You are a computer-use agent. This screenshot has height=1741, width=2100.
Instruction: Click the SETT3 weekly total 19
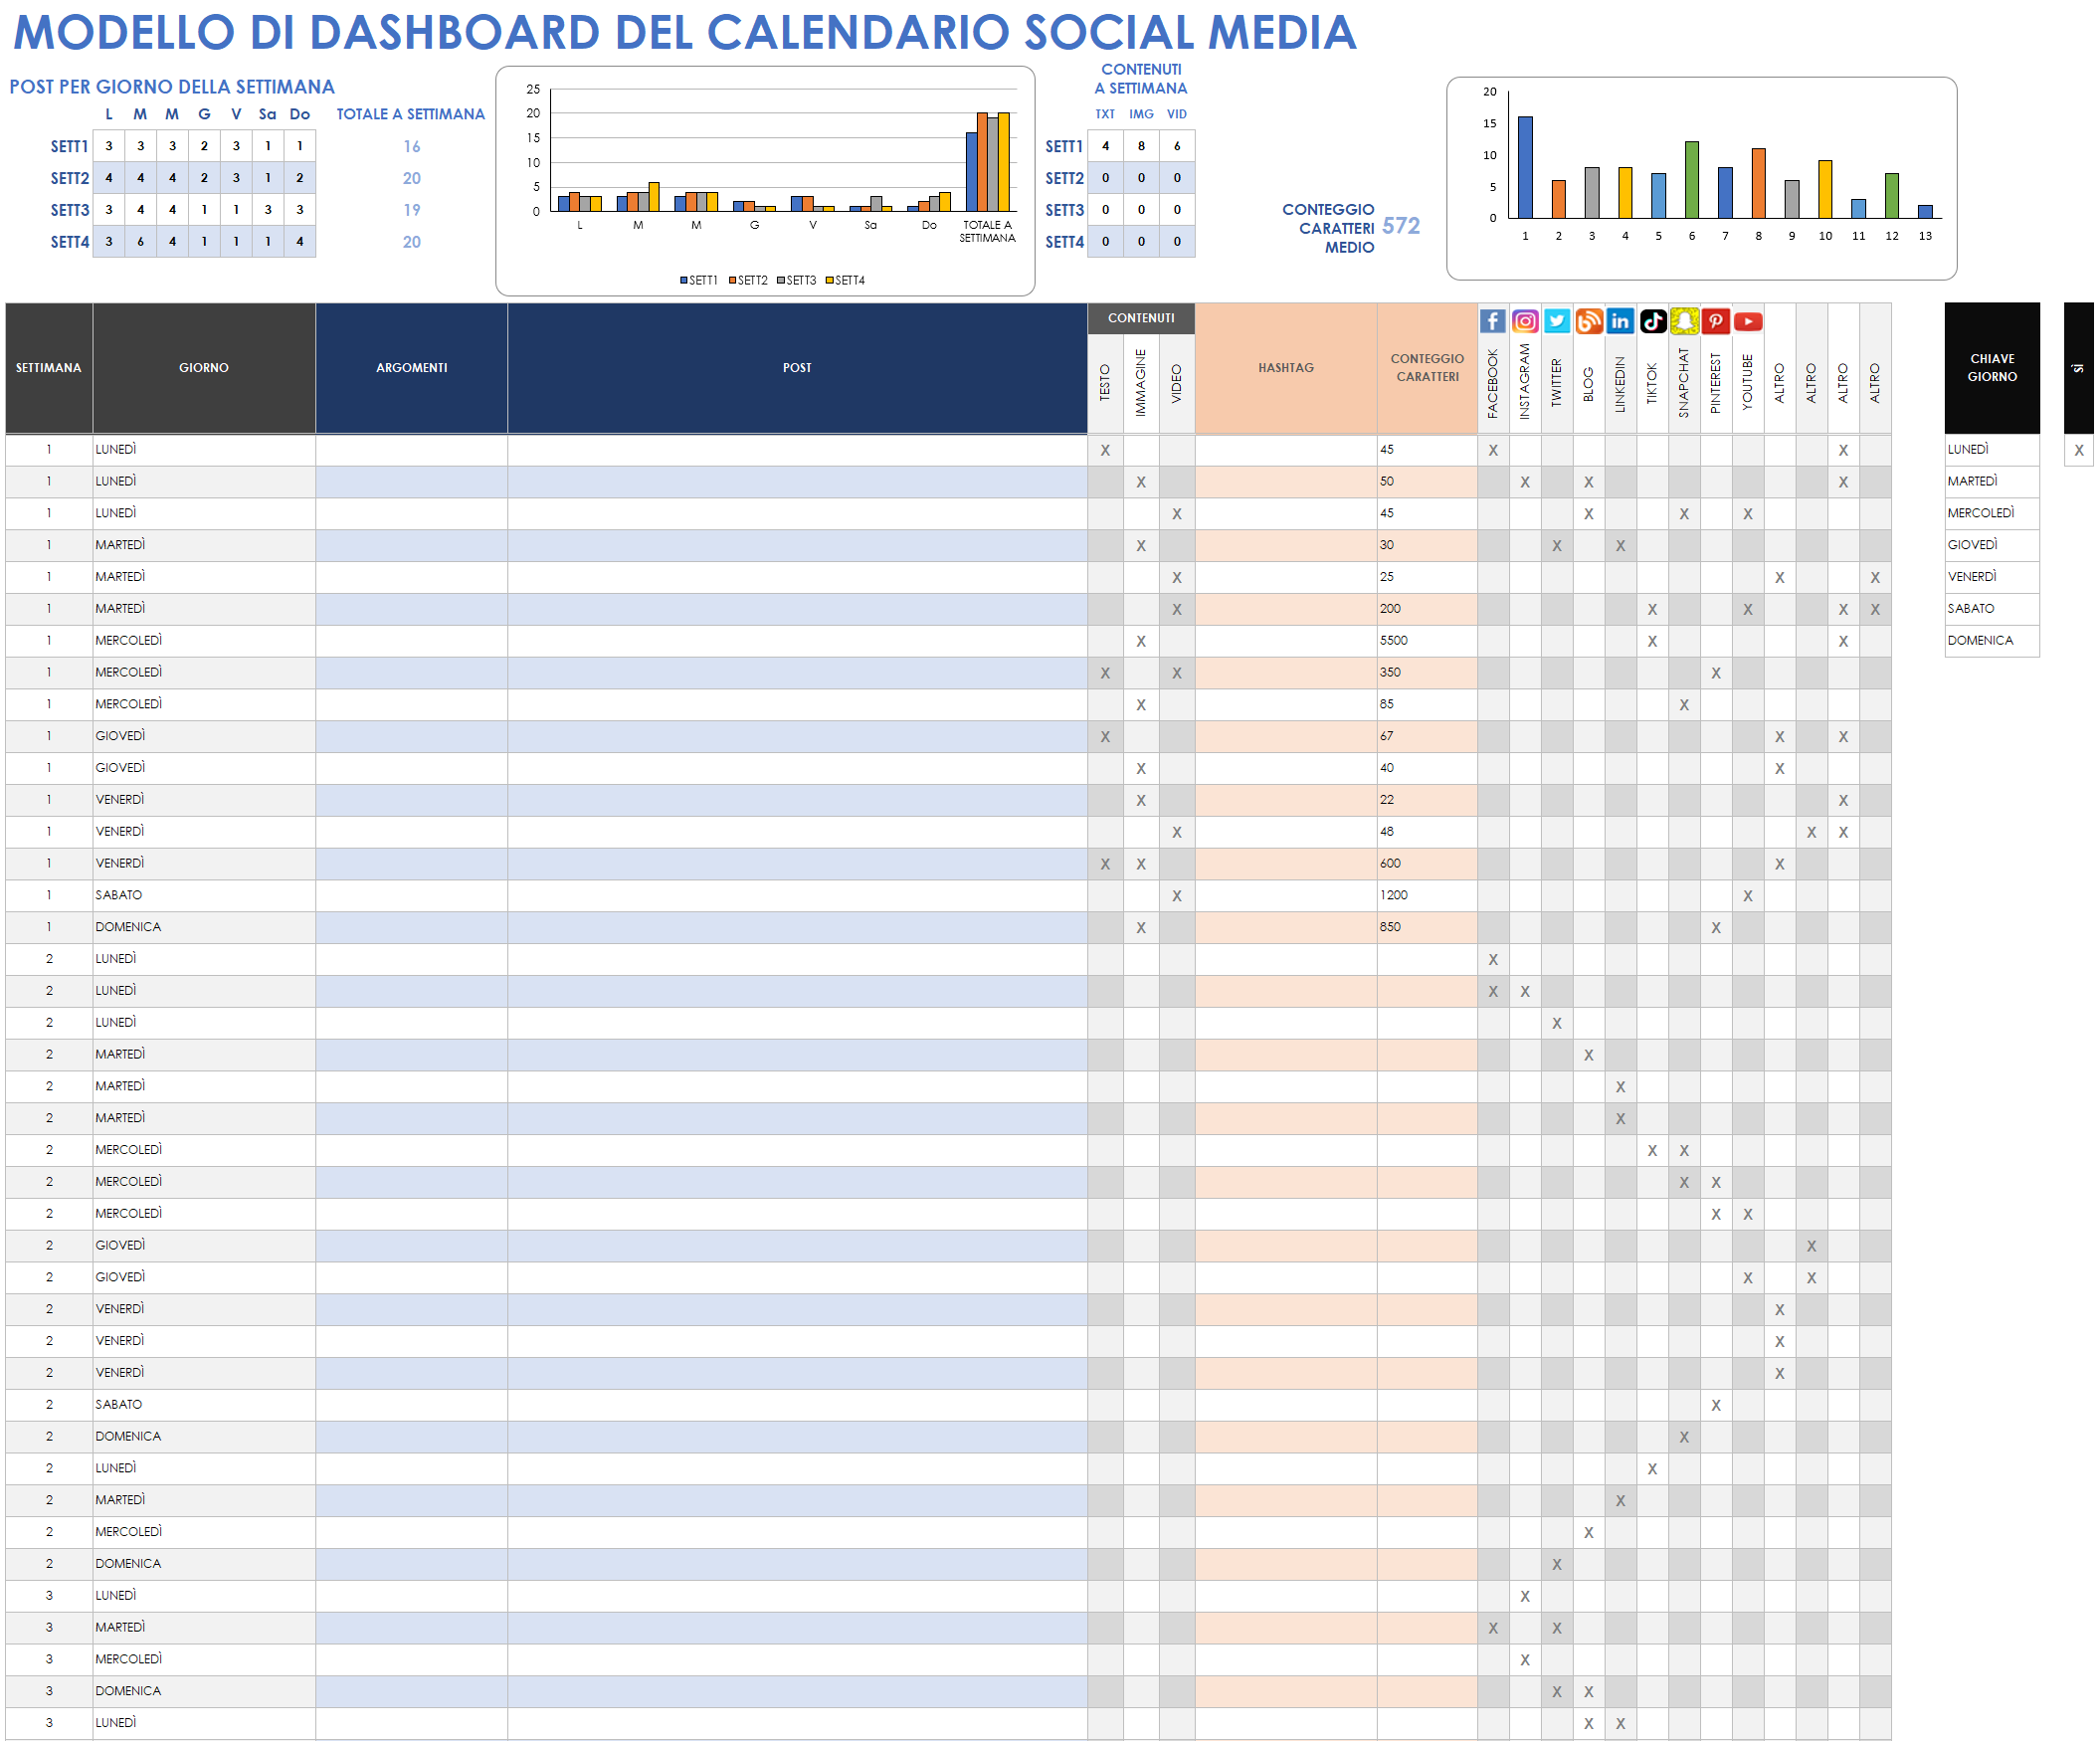click(412, 210)
